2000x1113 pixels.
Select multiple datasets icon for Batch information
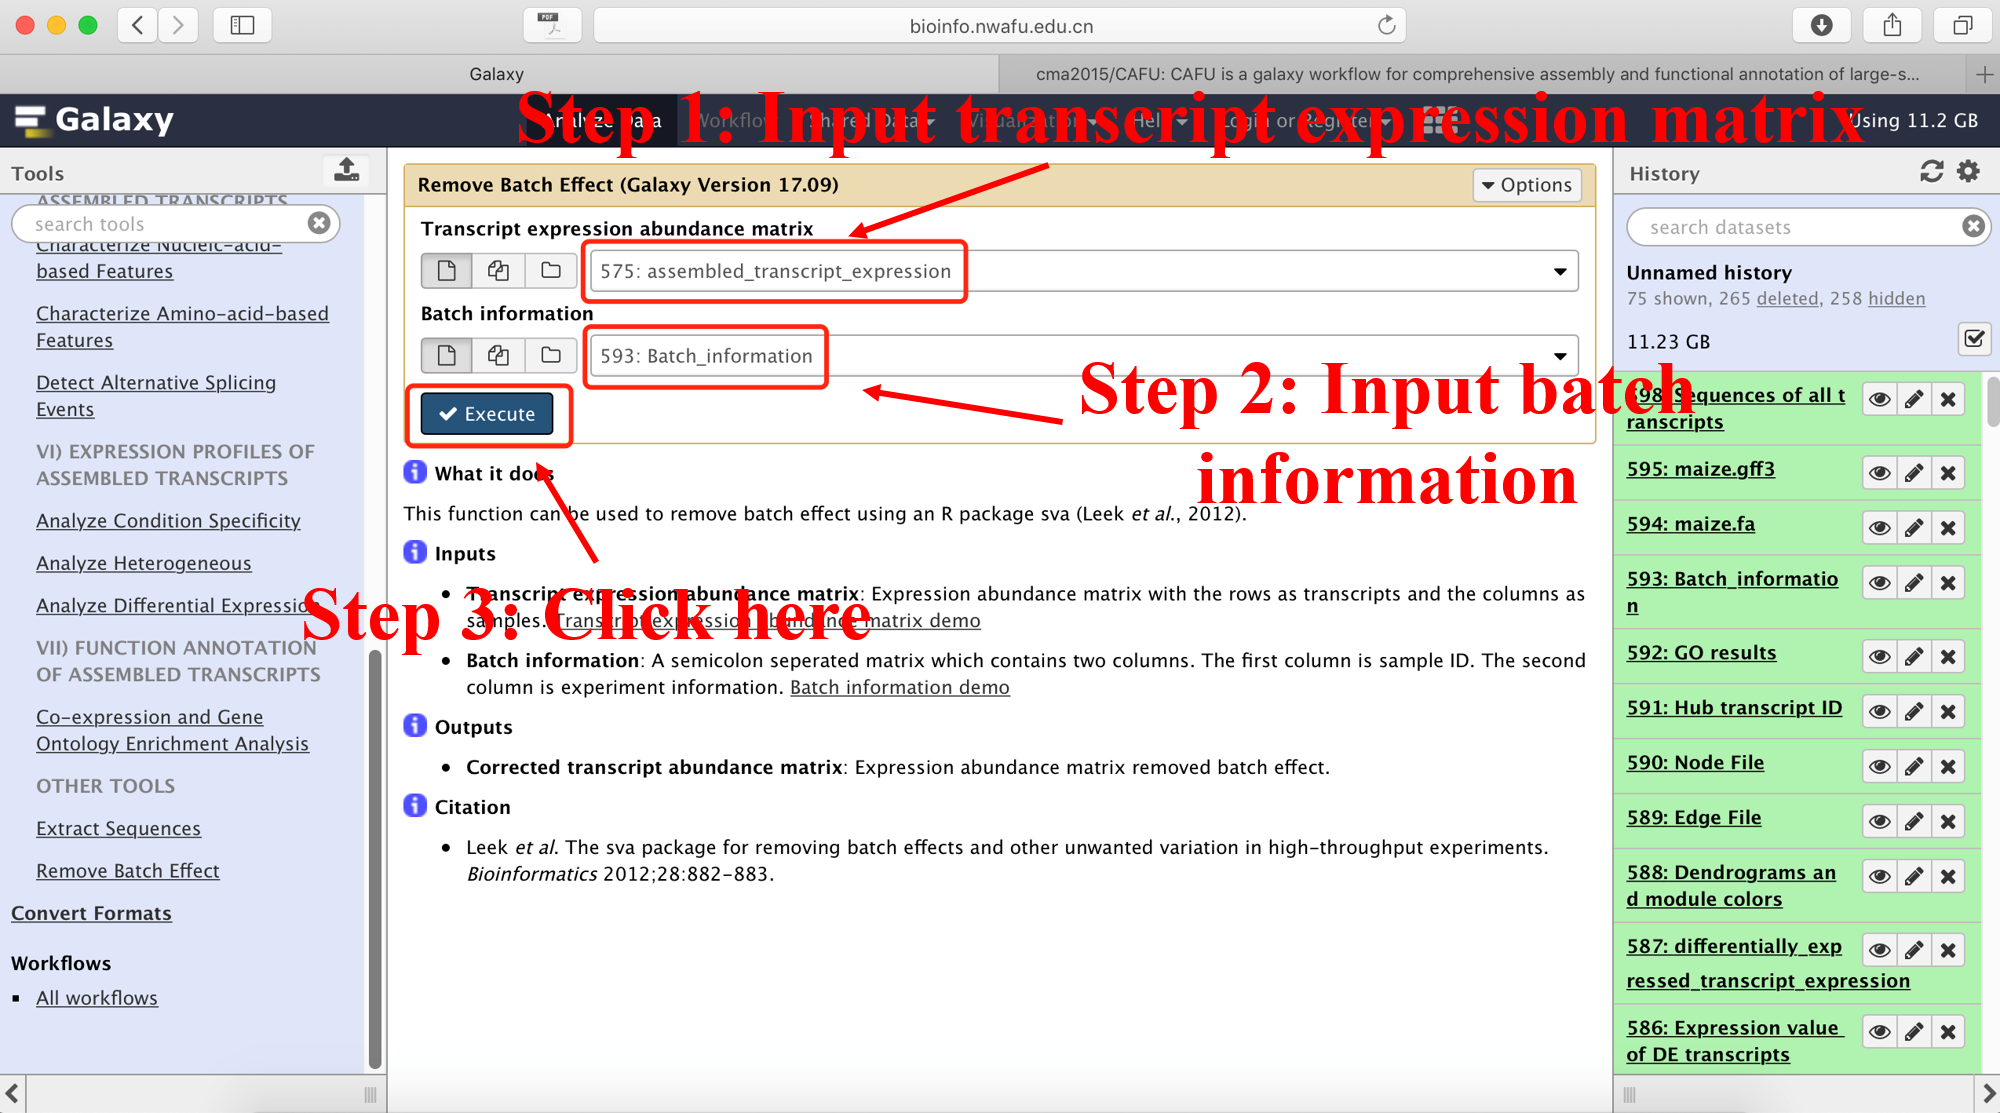pos(498,355)
